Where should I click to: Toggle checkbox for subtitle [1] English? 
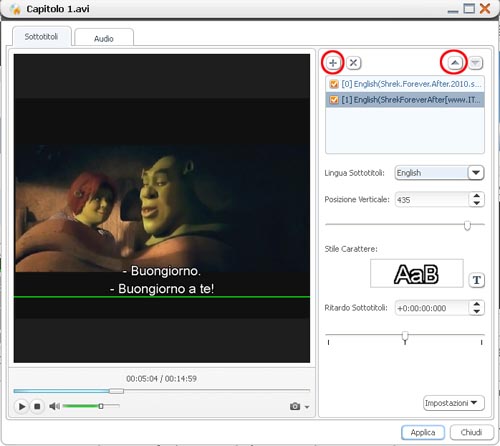coord(333,100)
